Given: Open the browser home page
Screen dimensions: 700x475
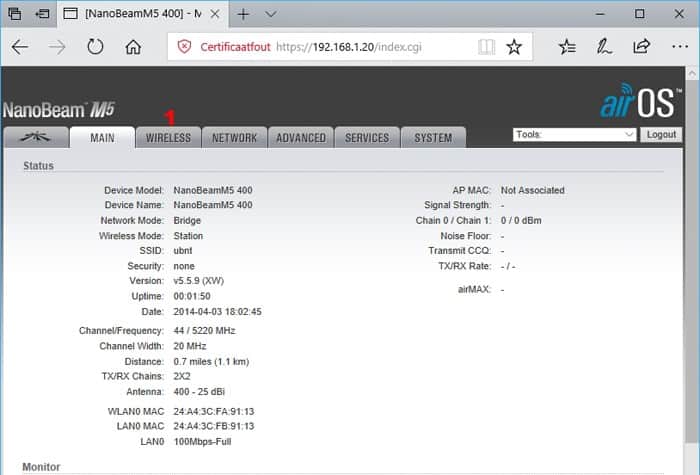Looking at the screenshot, I should pyautogui.click(x=133, y=46).
